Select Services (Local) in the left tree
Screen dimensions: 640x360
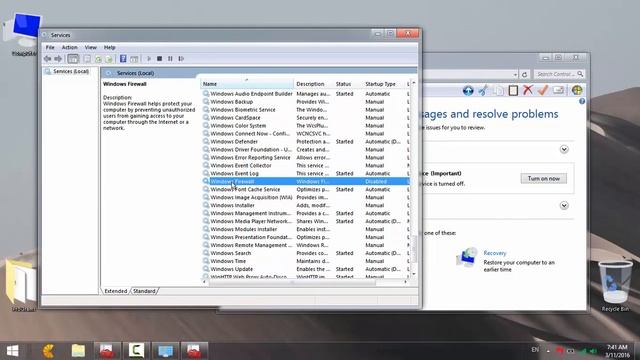pyautogui.click(x=71, y=71)
